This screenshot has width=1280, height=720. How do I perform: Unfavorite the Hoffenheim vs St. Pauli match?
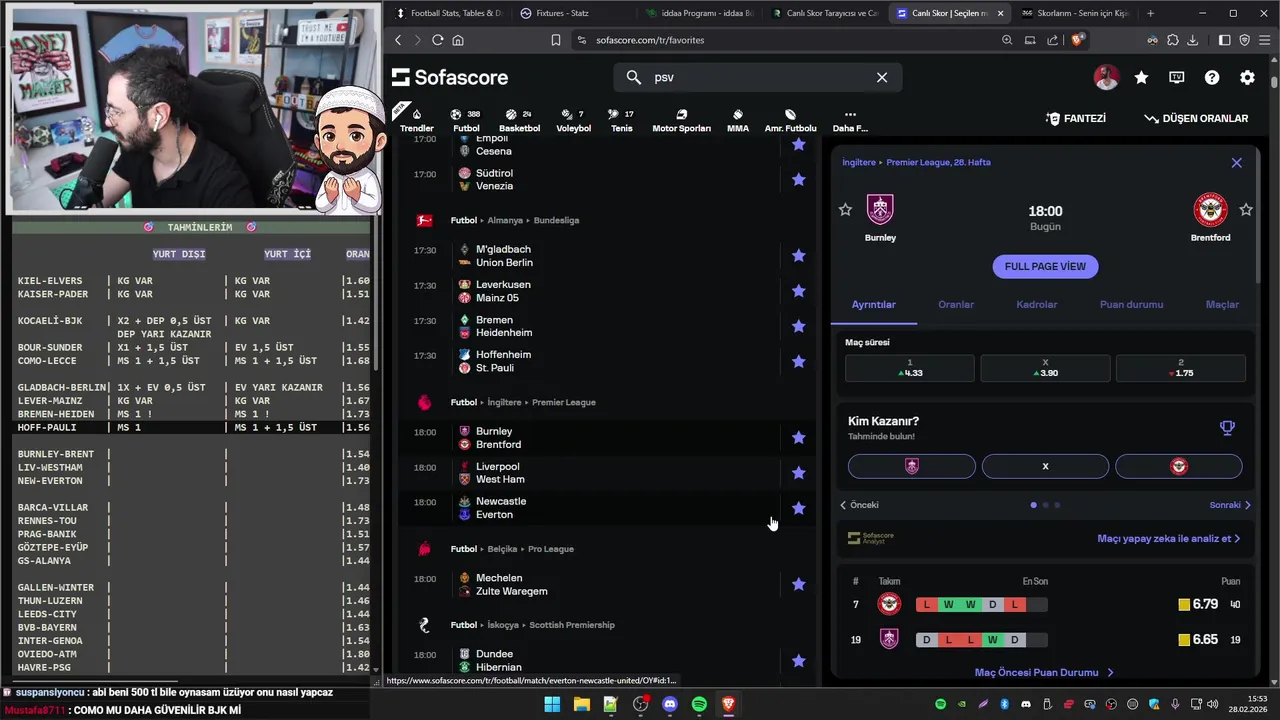pos(798,361)
